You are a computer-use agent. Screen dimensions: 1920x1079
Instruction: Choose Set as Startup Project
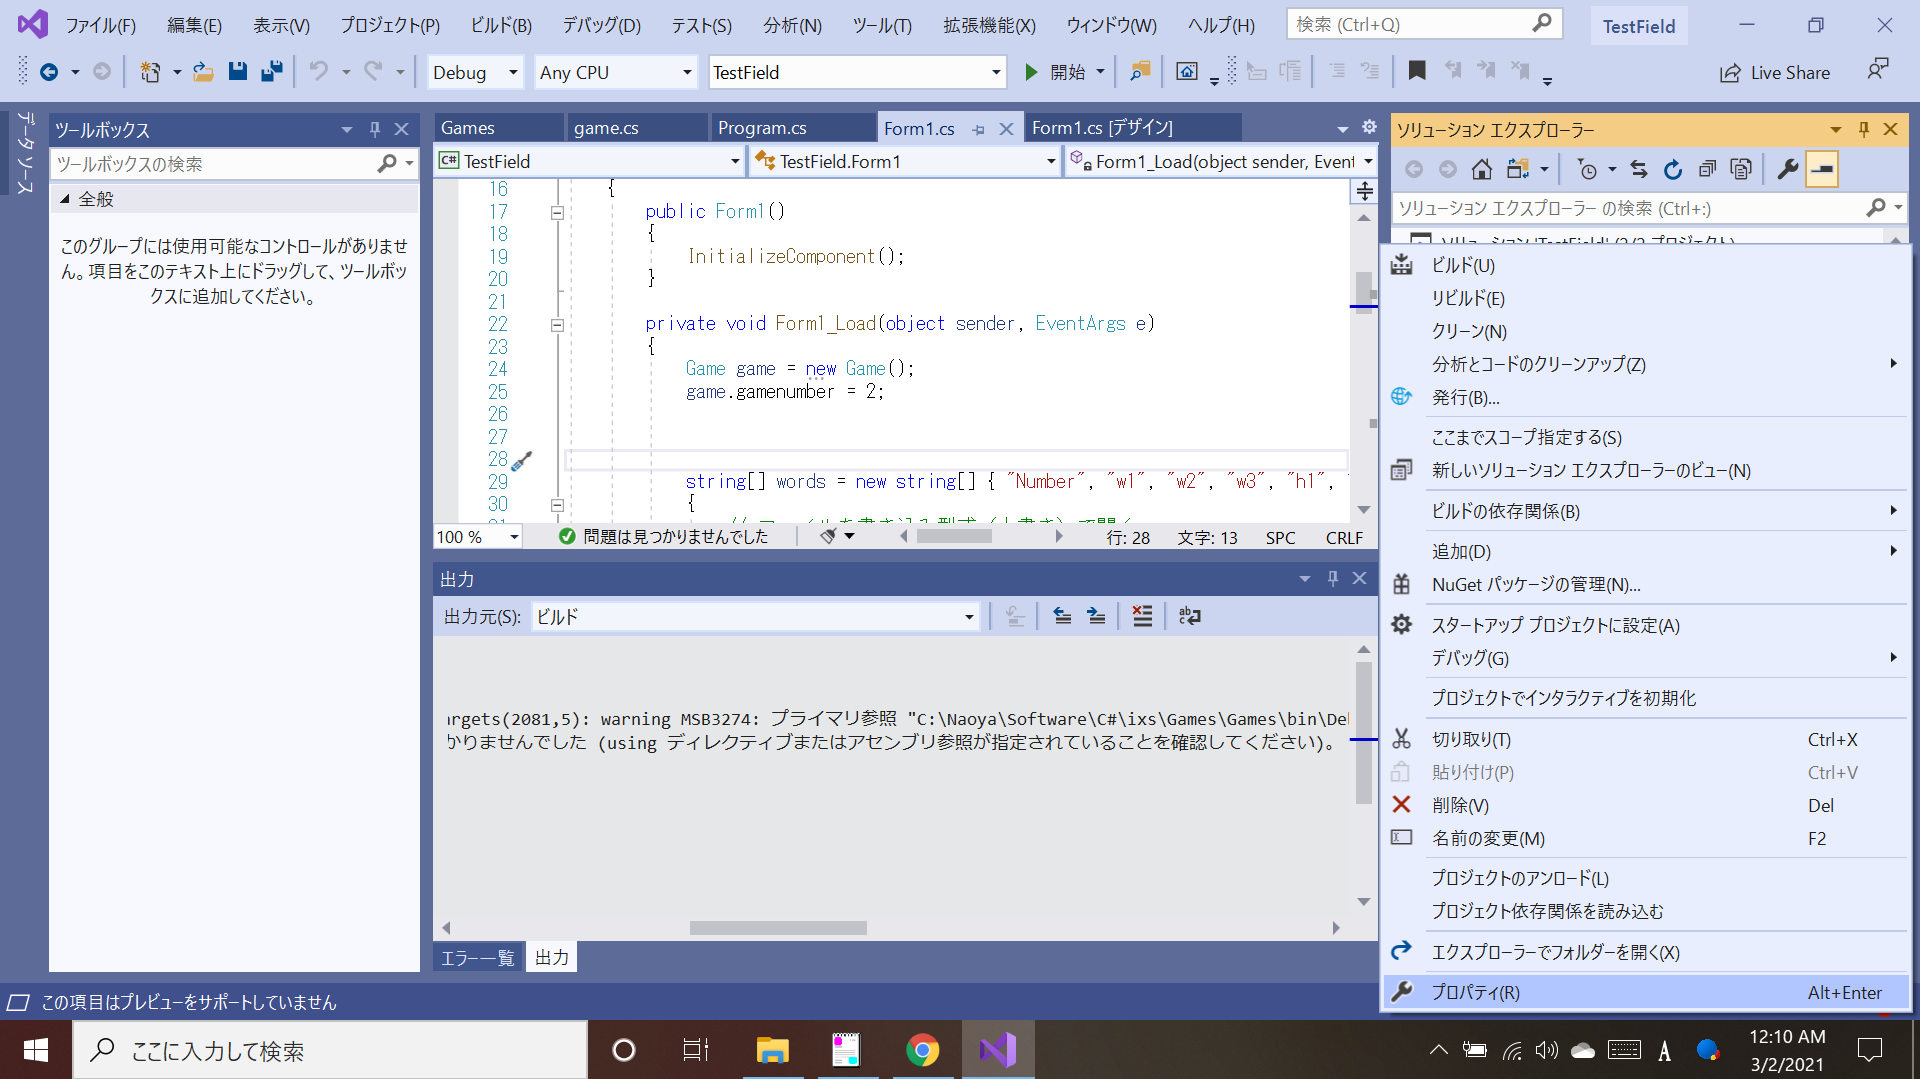coord(1555,625)
